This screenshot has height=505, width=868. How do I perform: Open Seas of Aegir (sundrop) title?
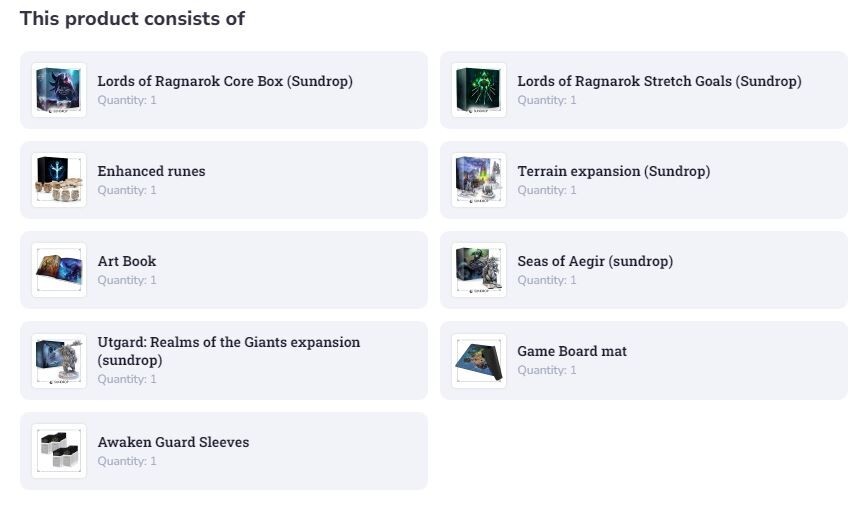click(595, 261)
